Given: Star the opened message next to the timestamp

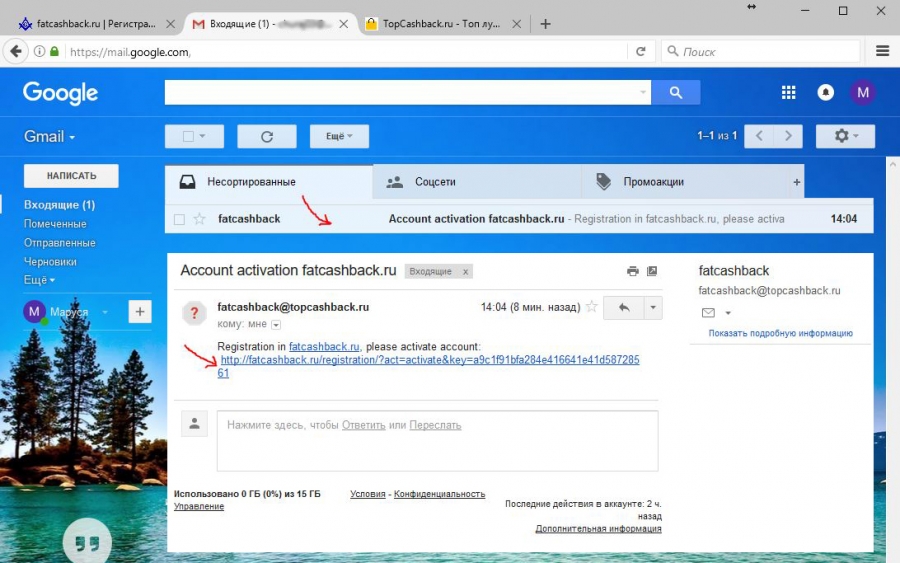Looking at the screenshot, I should coord(592,307).
